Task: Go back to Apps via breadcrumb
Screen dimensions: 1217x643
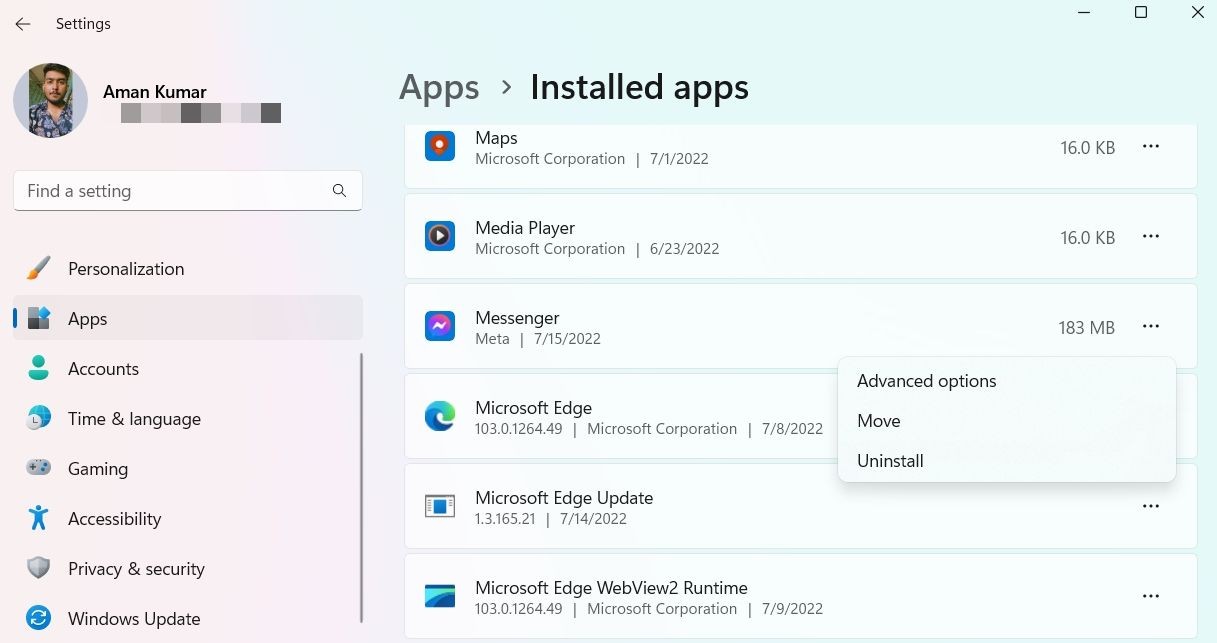Action: (440, 88)
